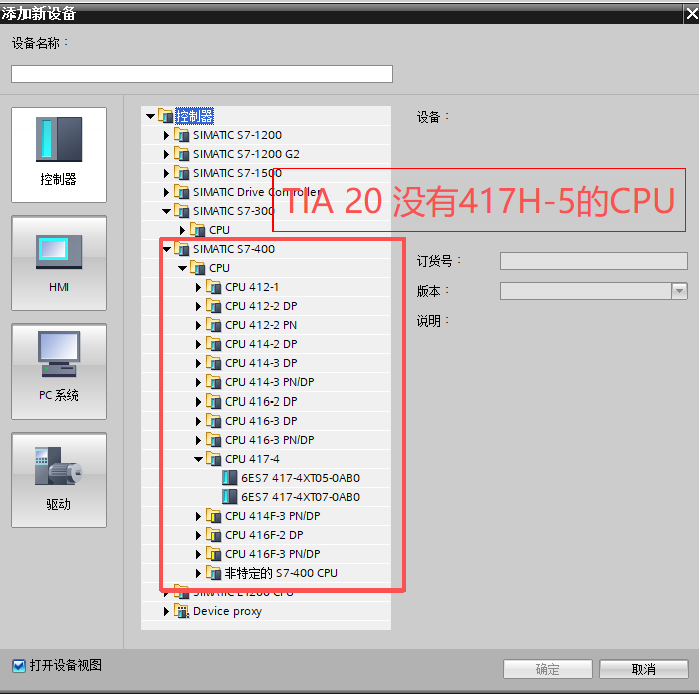This screenshot has width=699, height=694.
Task: Select the HMI device category icon
Action: tap(59, 263)
